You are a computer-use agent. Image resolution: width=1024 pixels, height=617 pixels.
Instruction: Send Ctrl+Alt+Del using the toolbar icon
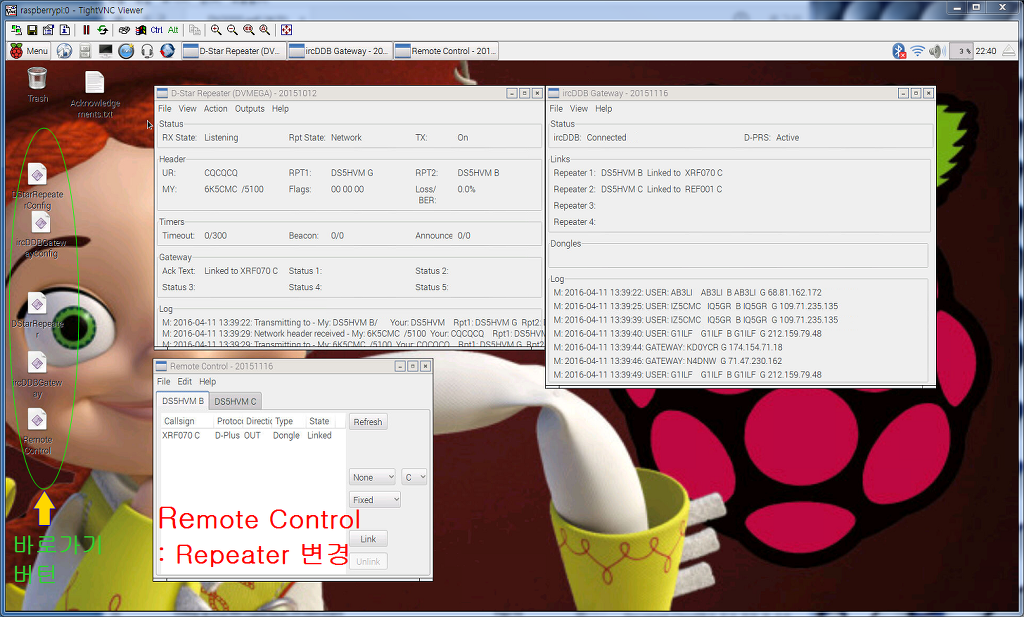pyautogui.click(x=124, y=30)
